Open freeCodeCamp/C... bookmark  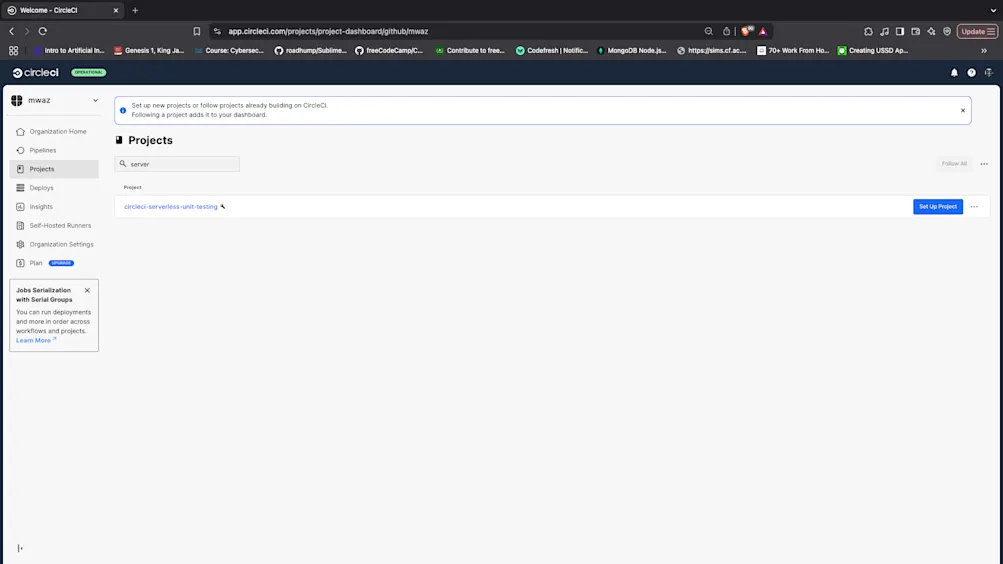[x=389, y=51]
